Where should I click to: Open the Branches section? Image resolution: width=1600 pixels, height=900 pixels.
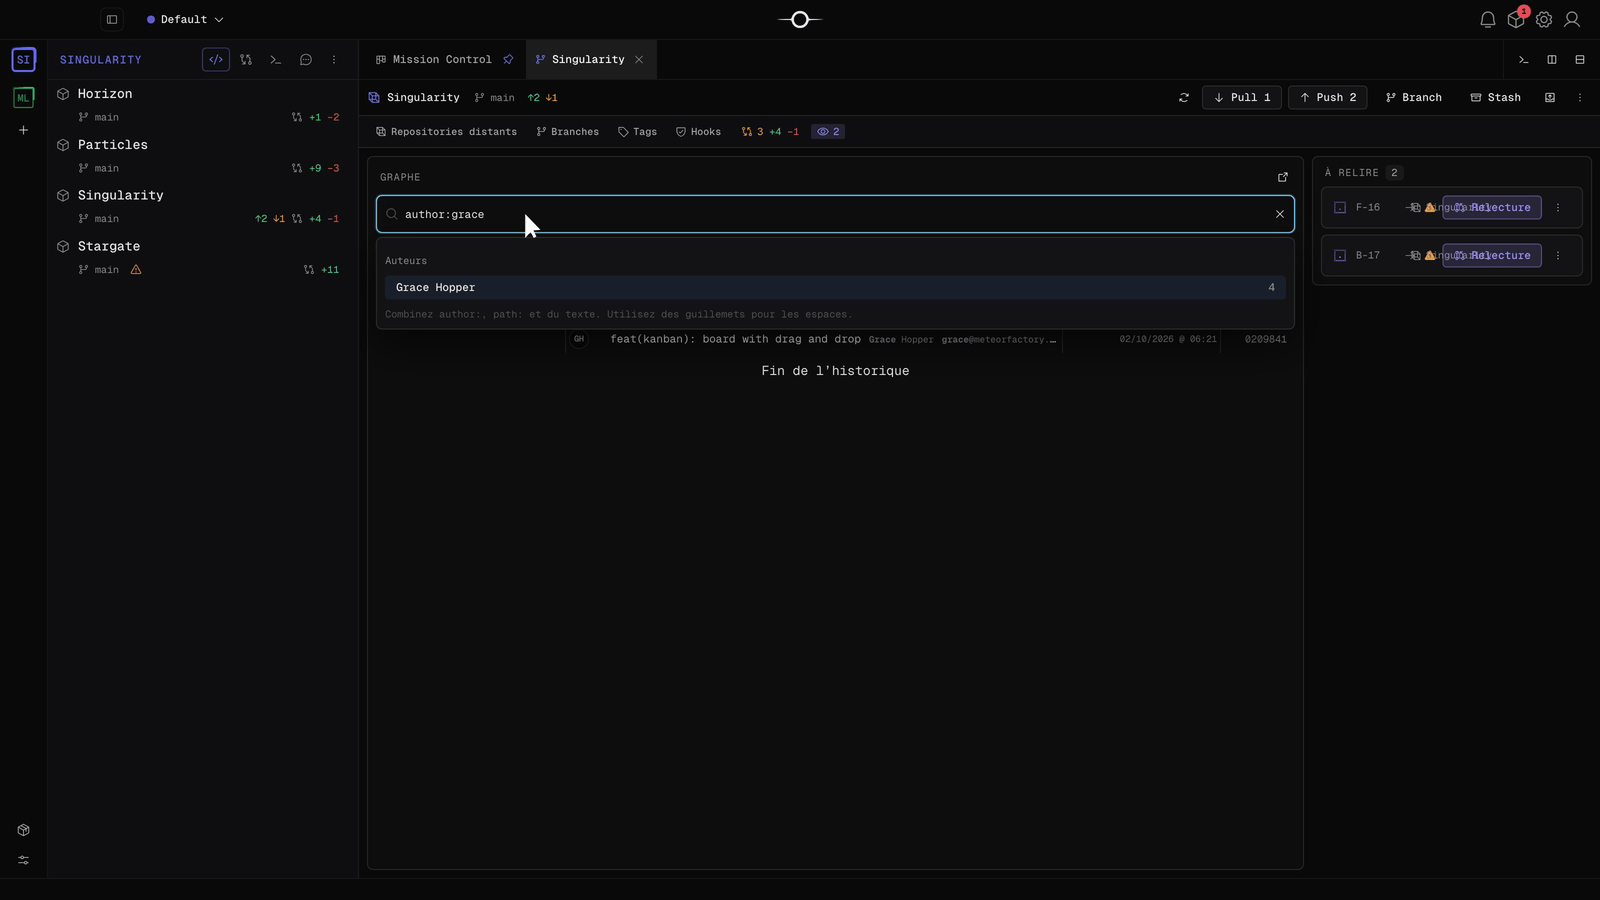pyautogui.click(x=568, y=132)
